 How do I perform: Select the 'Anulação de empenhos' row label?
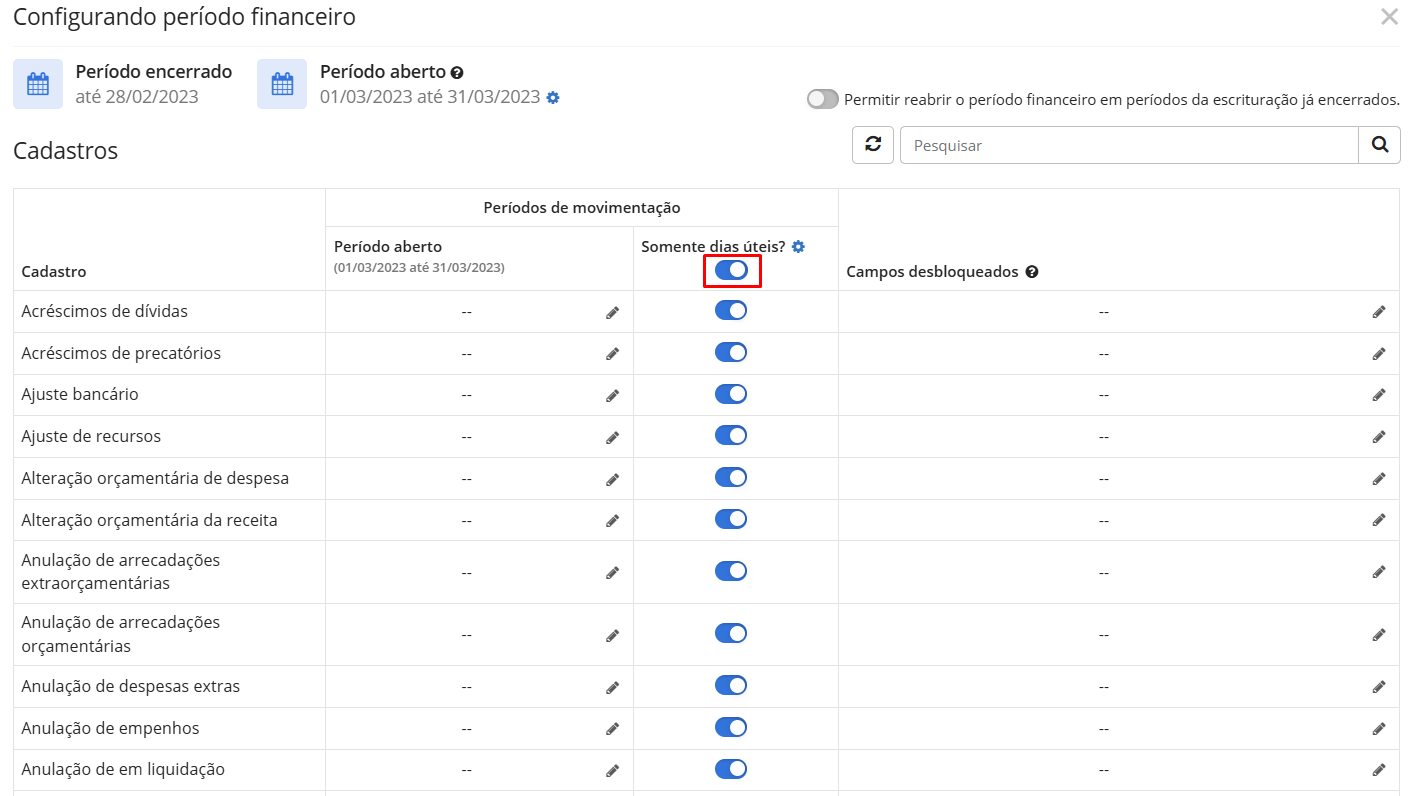click(110, 728)
